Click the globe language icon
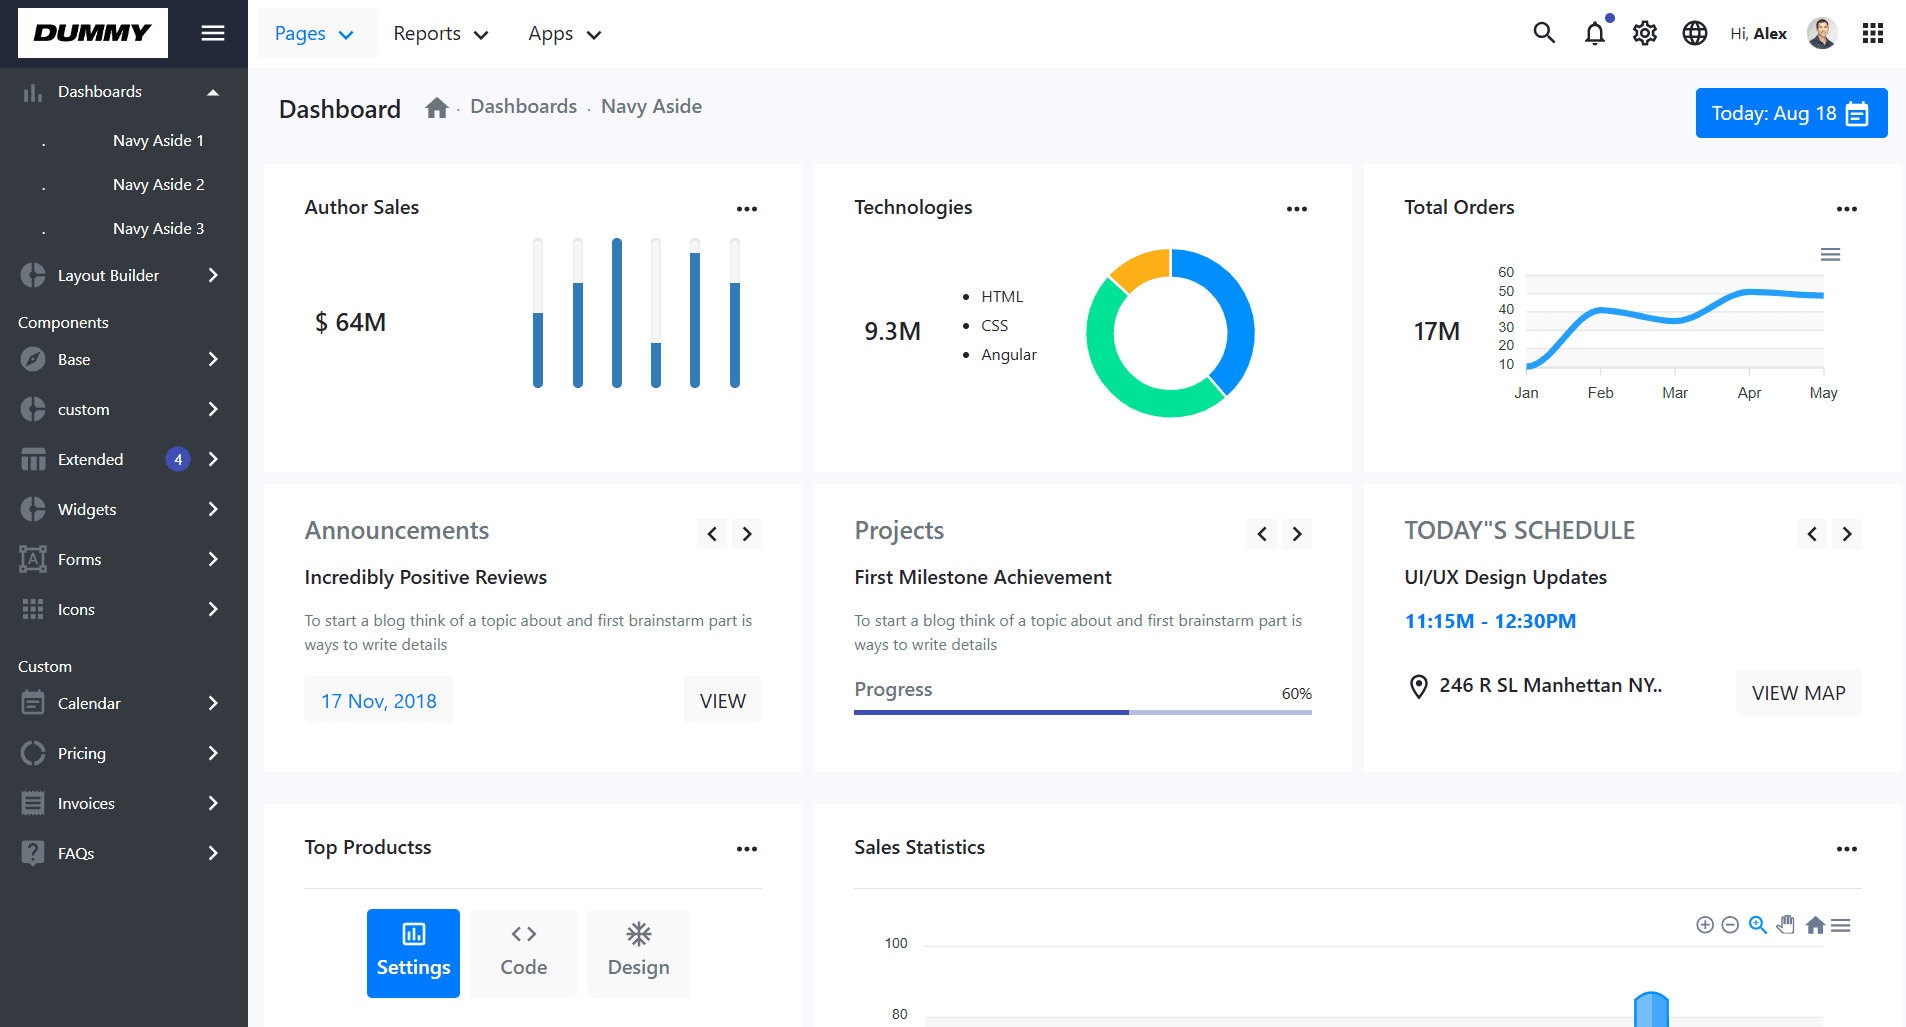The width and height of the screenshot is (1906, 1027). click(1694, 32)
